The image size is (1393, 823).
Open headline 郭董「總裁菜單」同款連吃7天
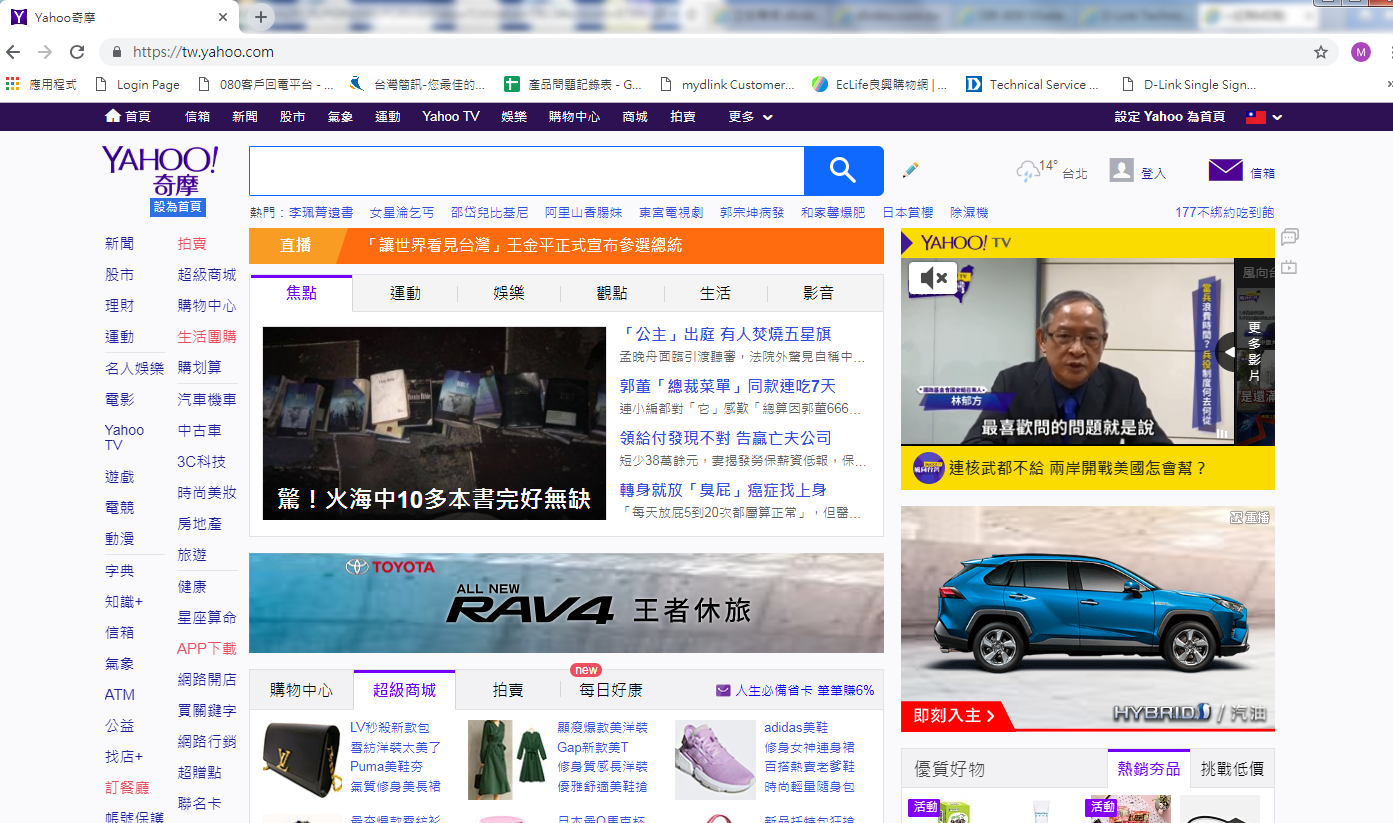tap(727, 386)
